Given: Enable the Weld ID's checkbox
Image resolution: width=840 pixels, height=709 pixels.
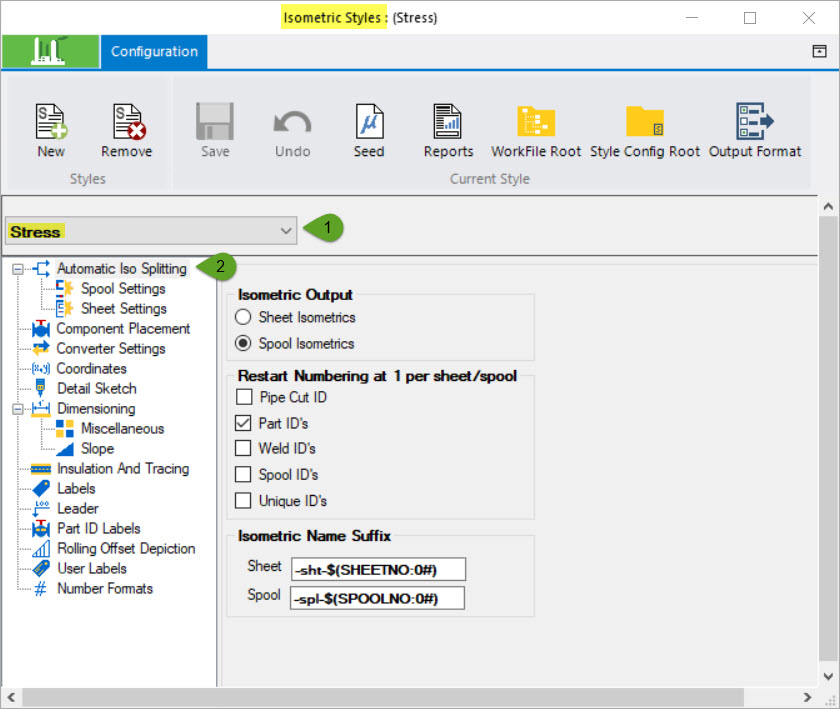Looking at the screenshot, I should coord(242,447).
